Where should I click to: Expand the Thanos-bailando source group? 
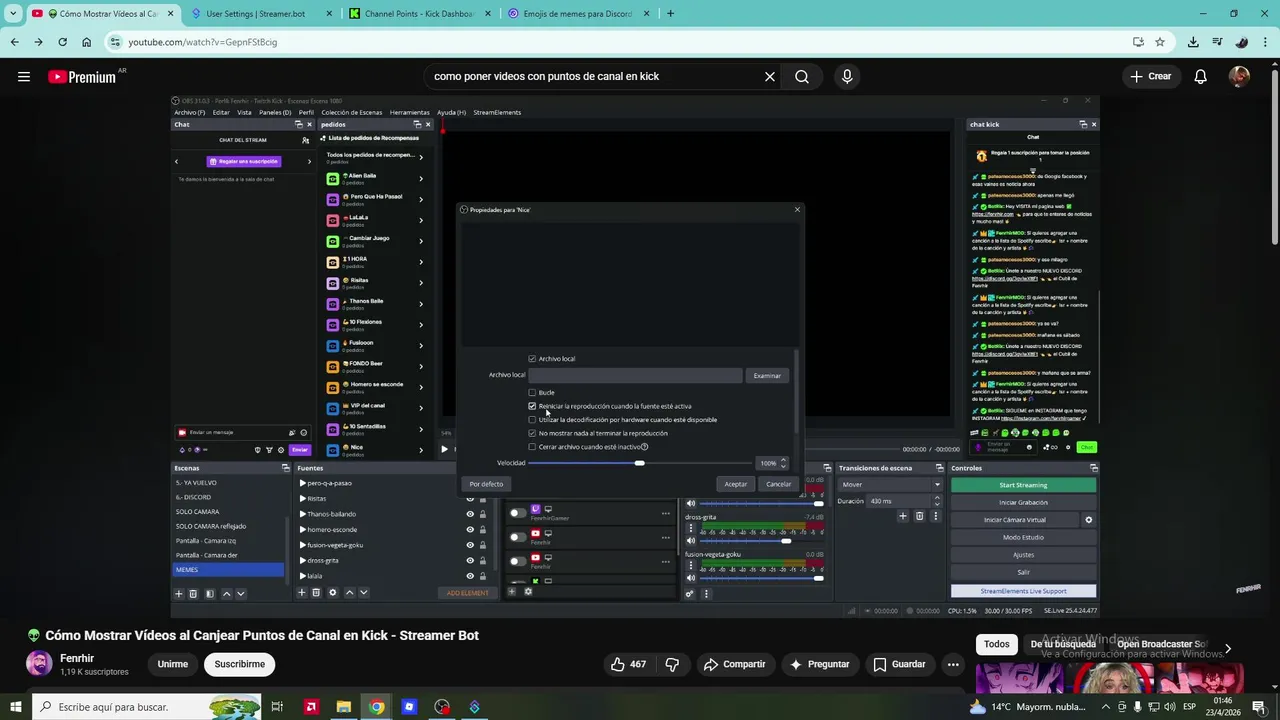click(303, 514)
